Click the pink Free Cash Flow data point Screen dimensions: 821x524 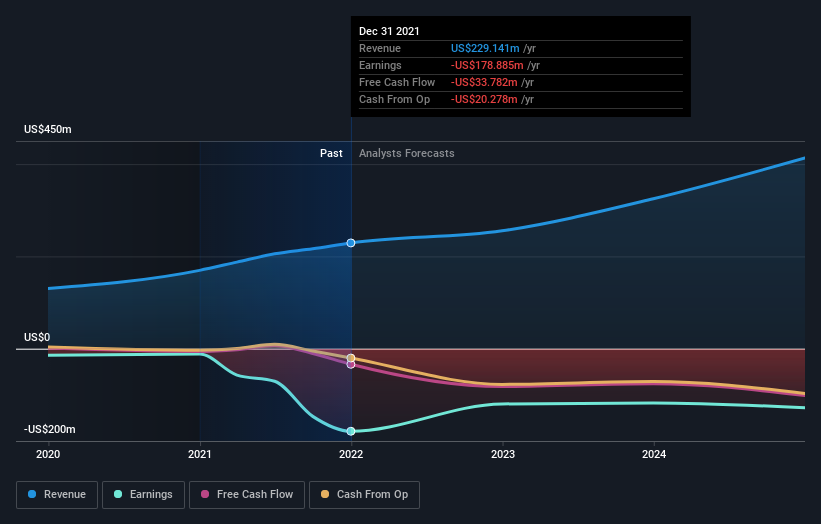[x=351, y=365]
